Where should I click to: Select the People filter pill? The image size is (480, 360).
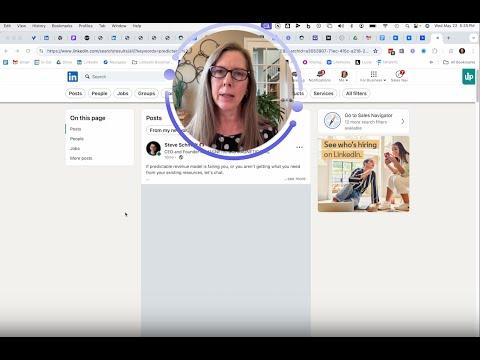[99, 93]
